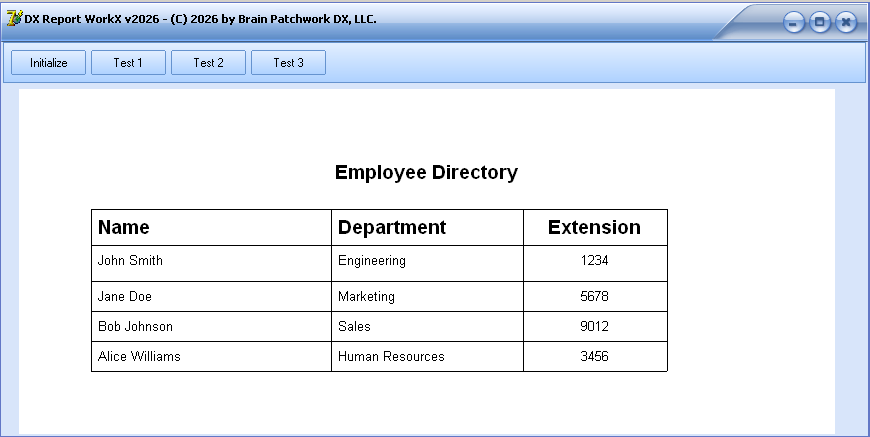
Task: Select the Human Resources department cell
Action: pos(391,356)
